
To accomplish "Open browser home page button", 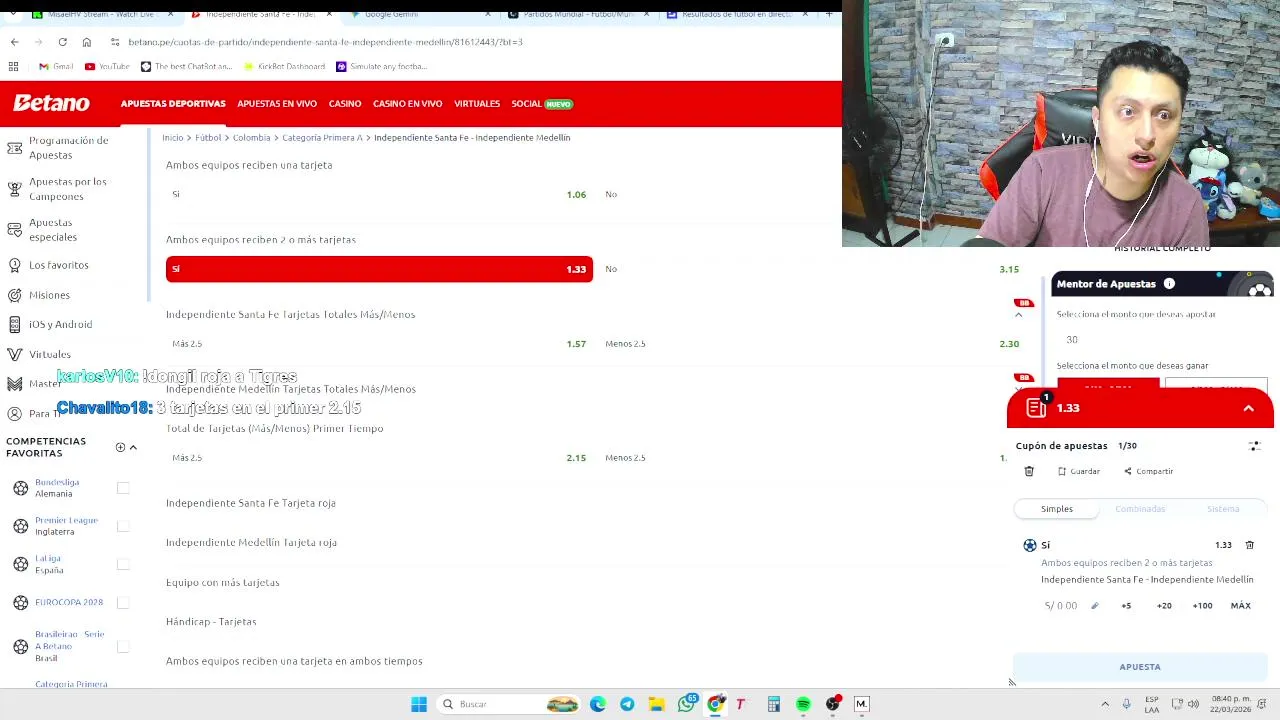I will (87, 42).
